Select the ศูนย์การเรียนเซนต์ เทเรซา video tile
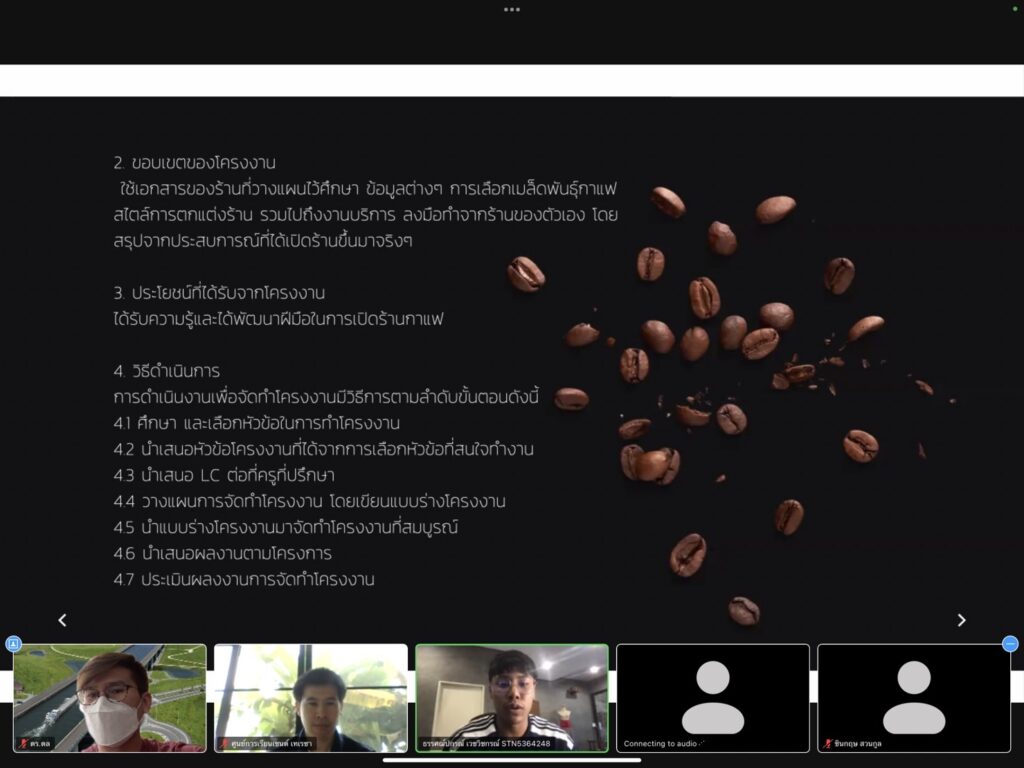The width and height of the screenshot is (1024, 768). (311, 695)
